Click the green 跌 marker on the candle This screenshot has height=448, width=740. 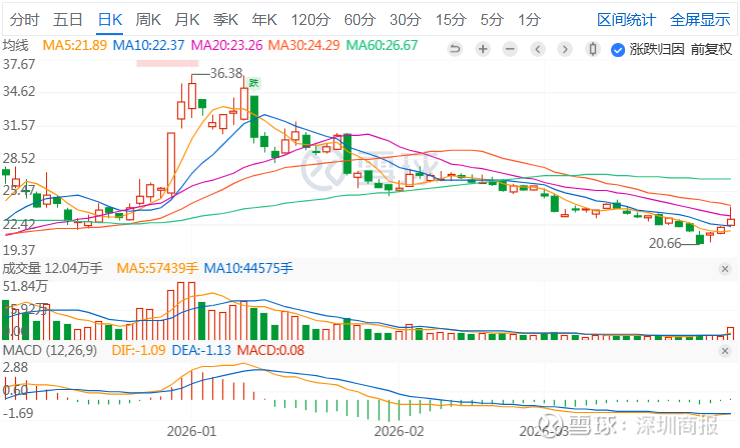click(254, 83)
